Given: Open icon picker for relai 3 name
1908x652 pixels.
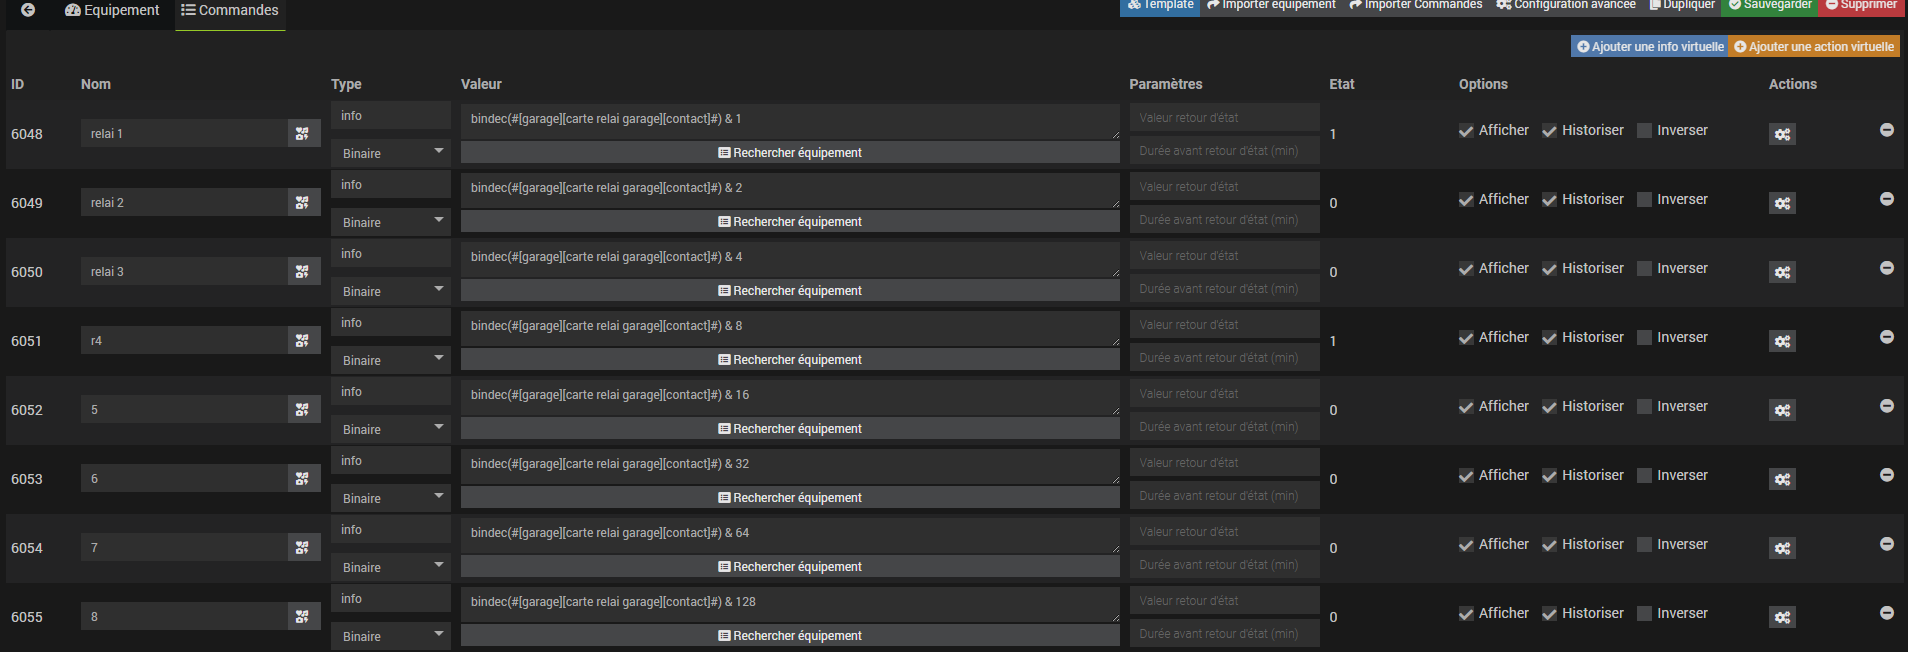Looking at the screenshot, I should pos(303,271).
